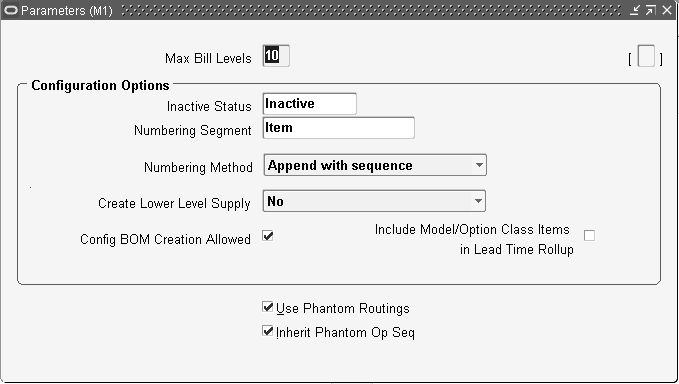This screenshot has height=384, width=679.
Task: Click the Configuration Options group heading
Action: (100, 86)
